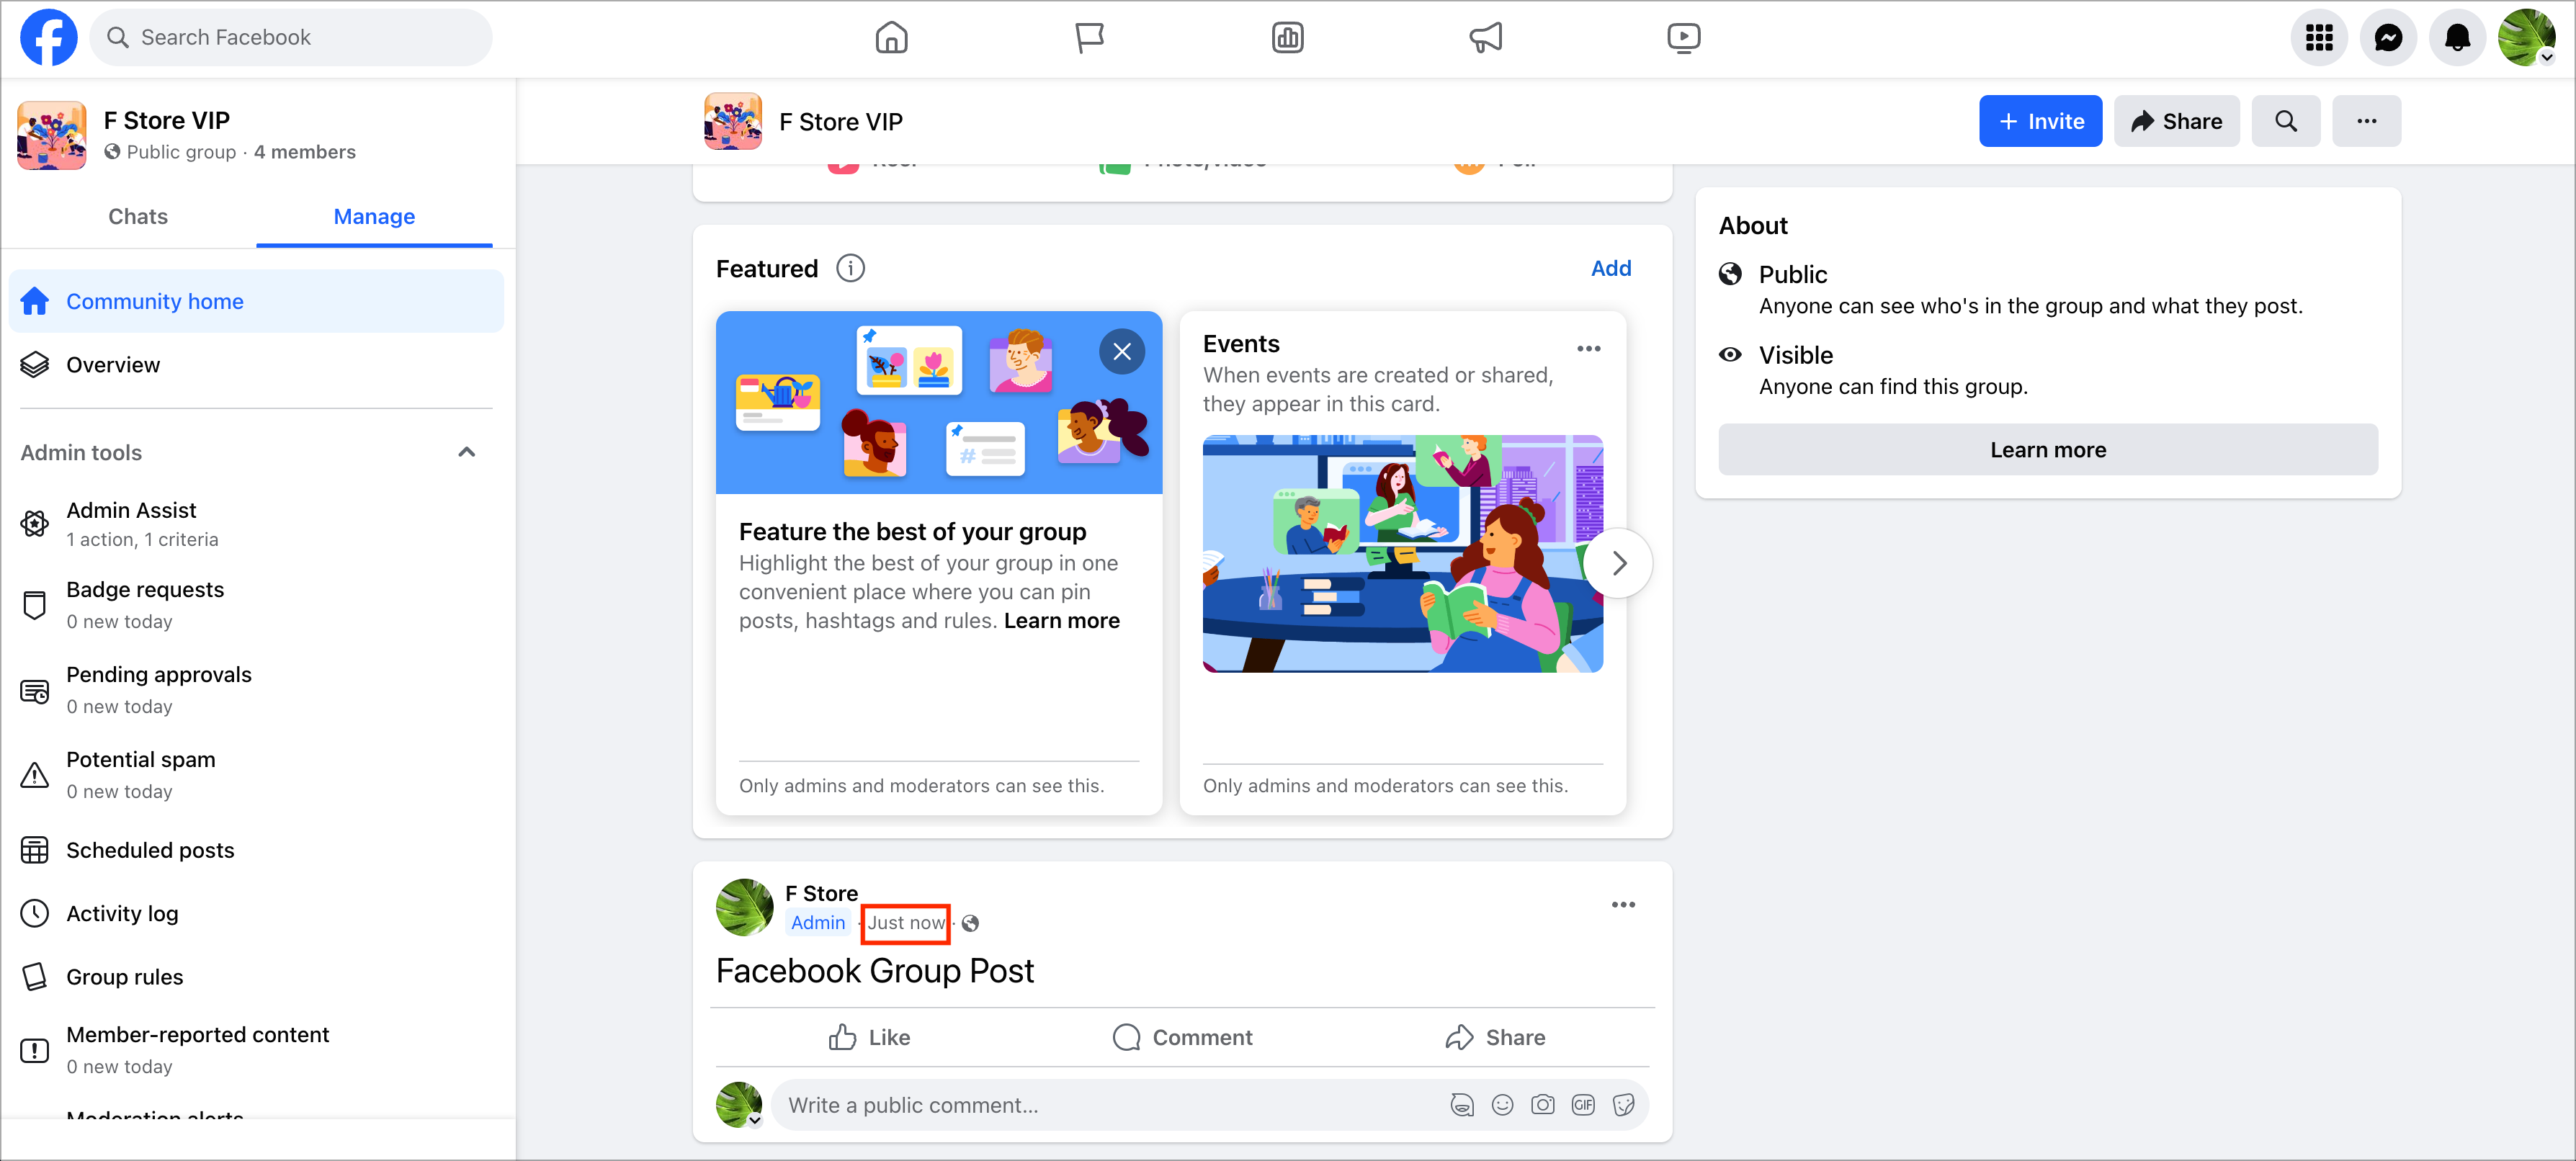Open F Store post options menu
Image resolution: width=2576 pixels, height=1161 pixels.
pyautogui.click(x=1623, y=905)
